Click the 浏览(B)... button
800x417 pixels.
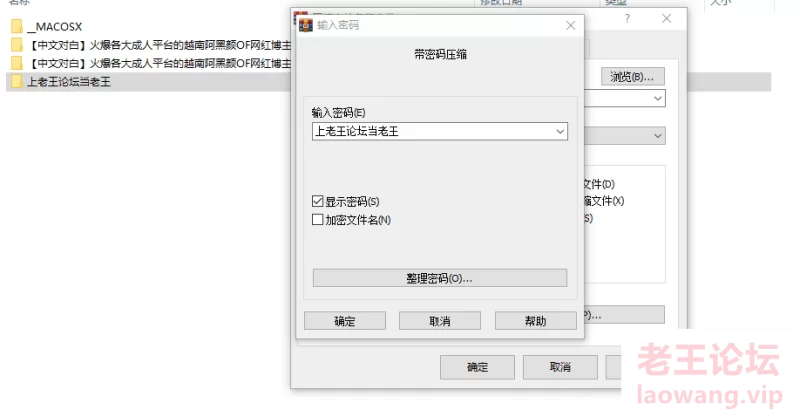(x=633, y=77)
